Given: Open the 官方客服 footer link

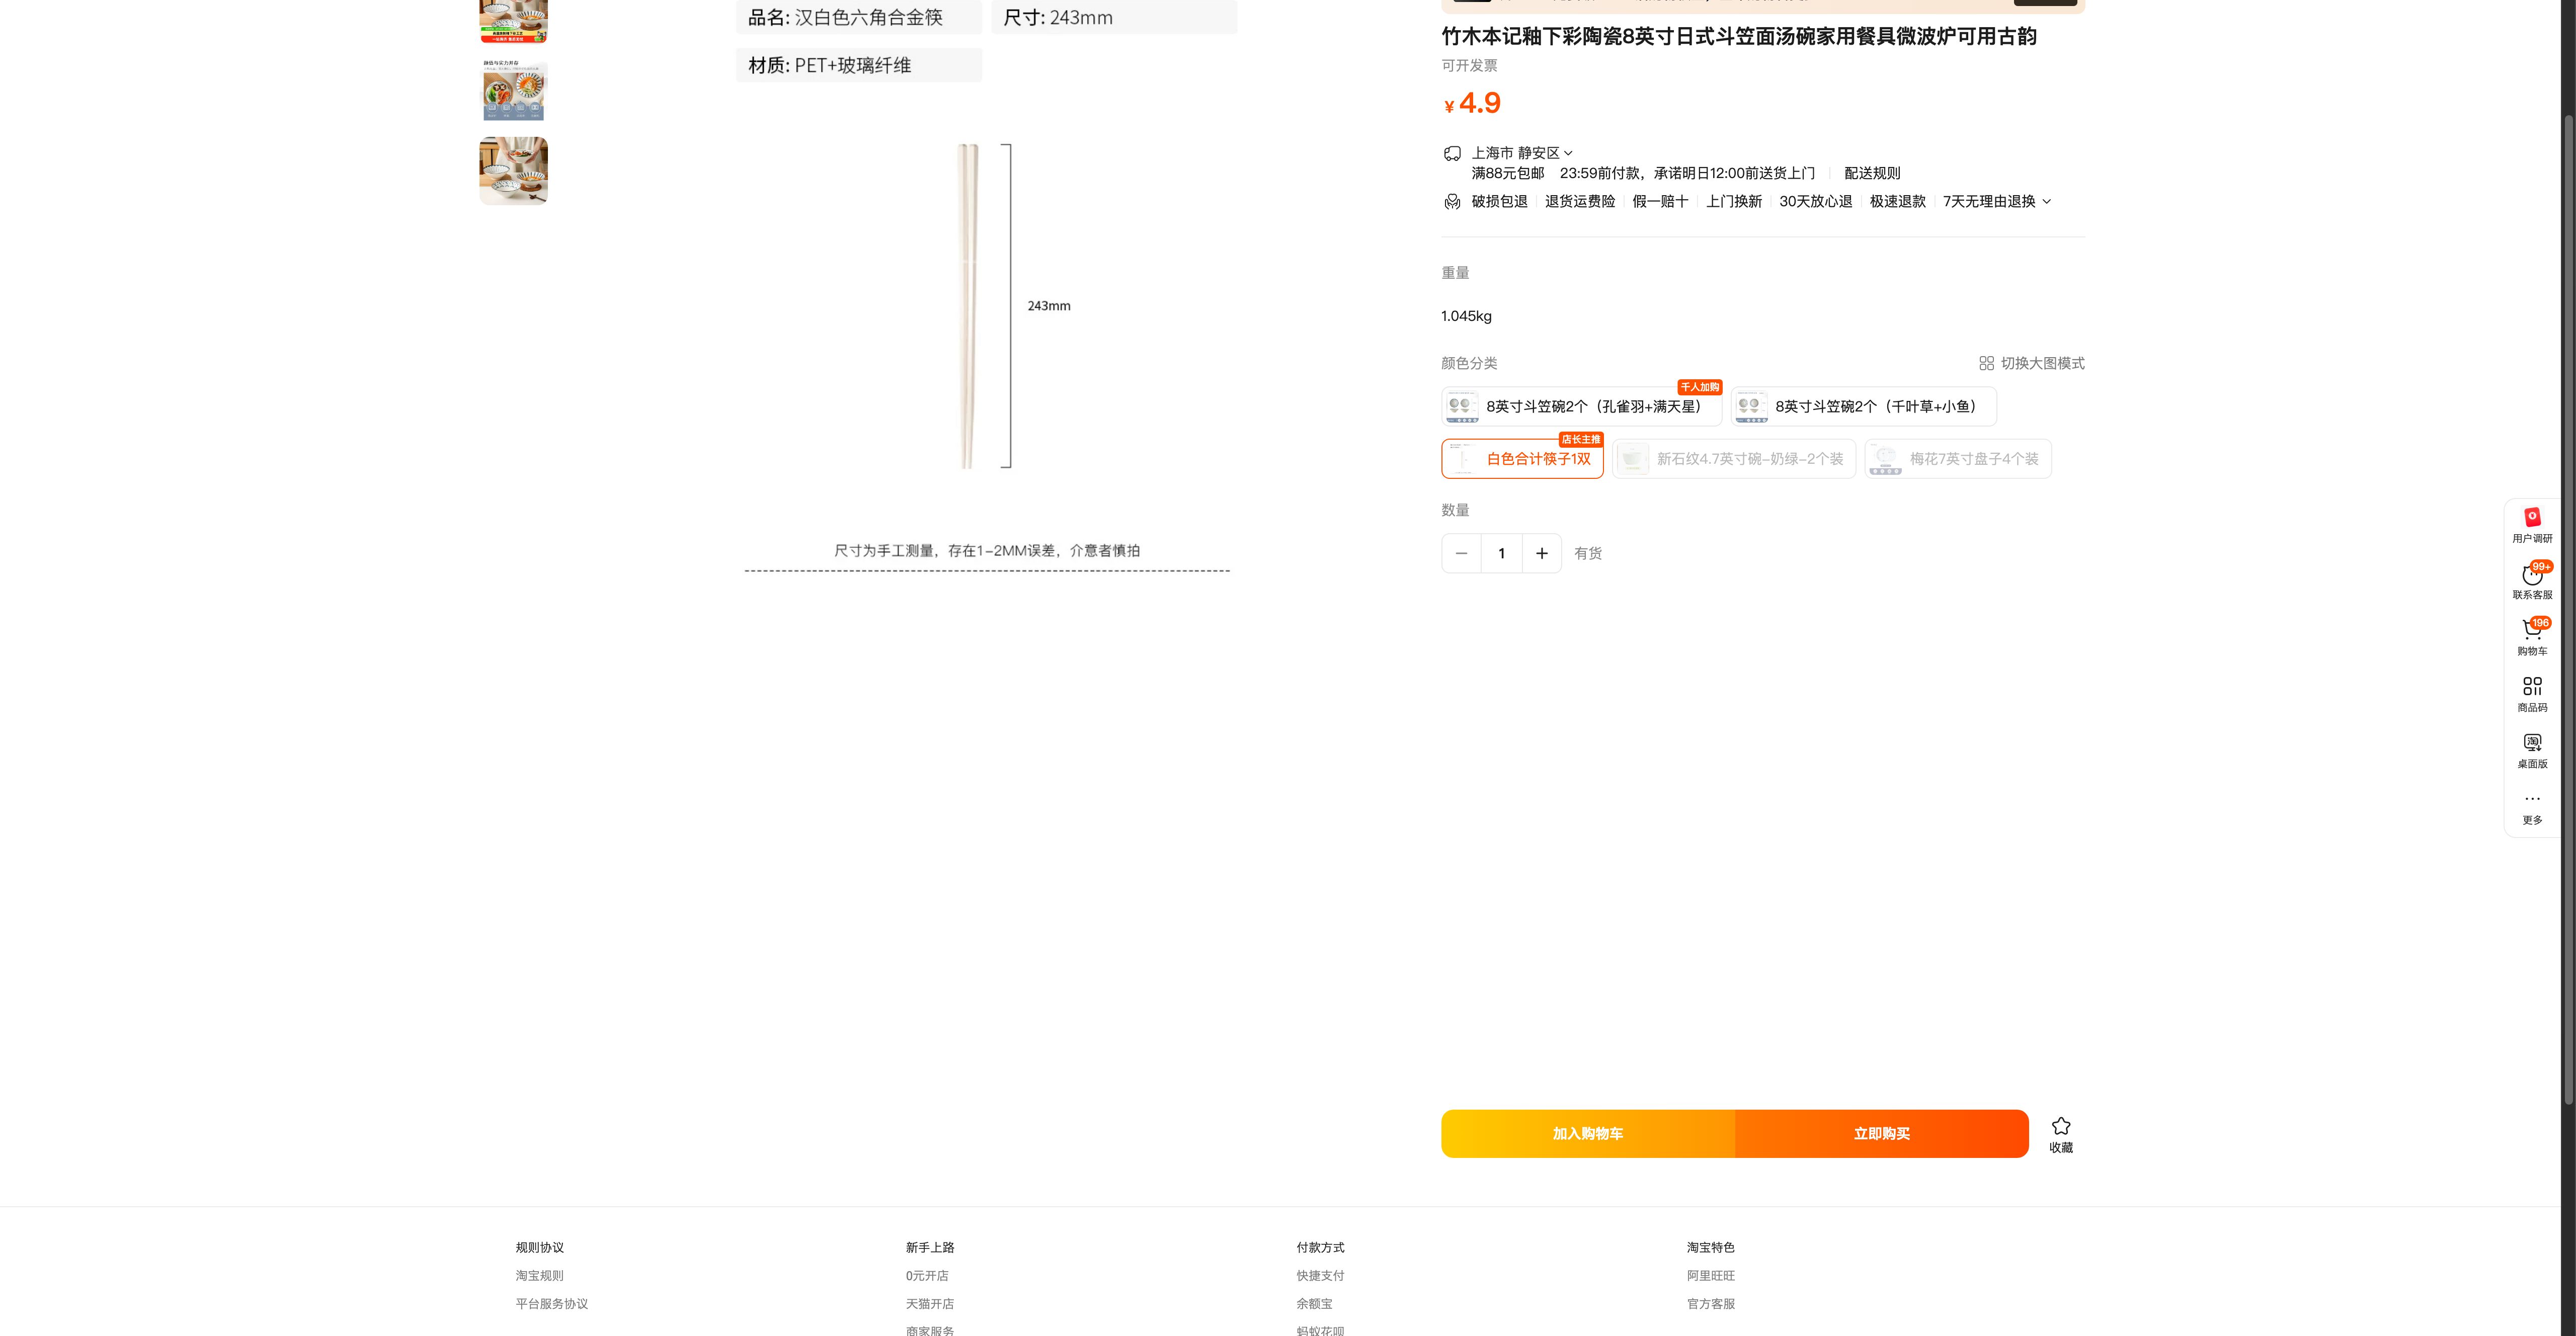Looking at the screenshot, I should (x=1711, y=1304).
